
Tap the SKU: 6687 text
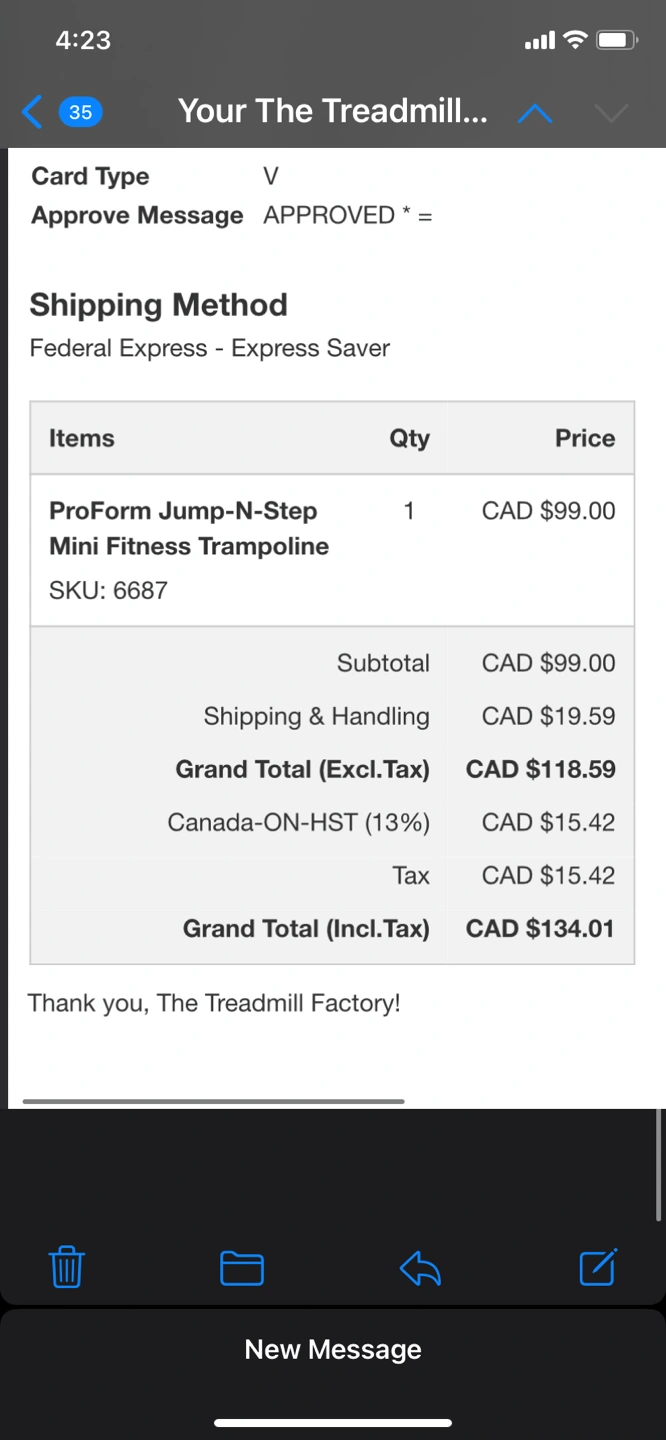[x=108, y=590]
